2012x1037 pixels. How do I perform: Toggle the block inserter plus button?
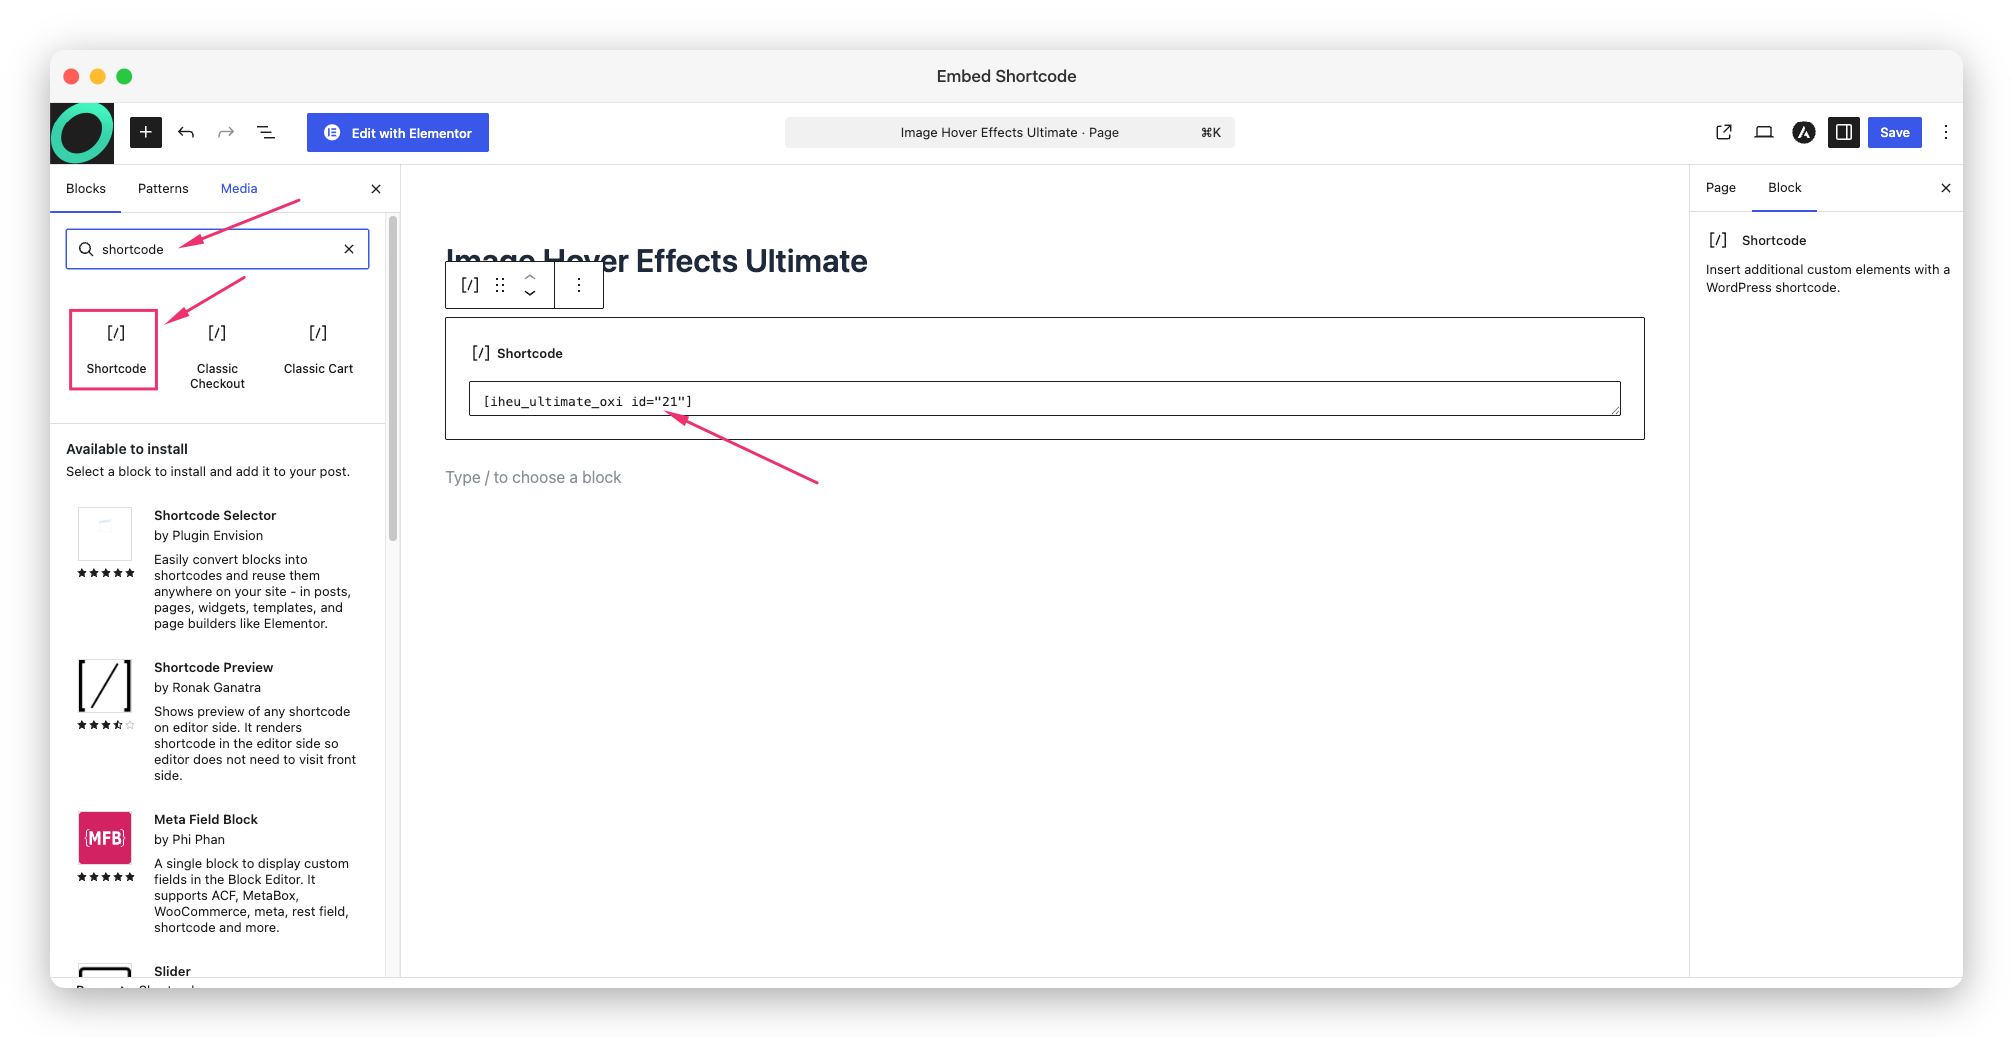(x=146, y=132)
